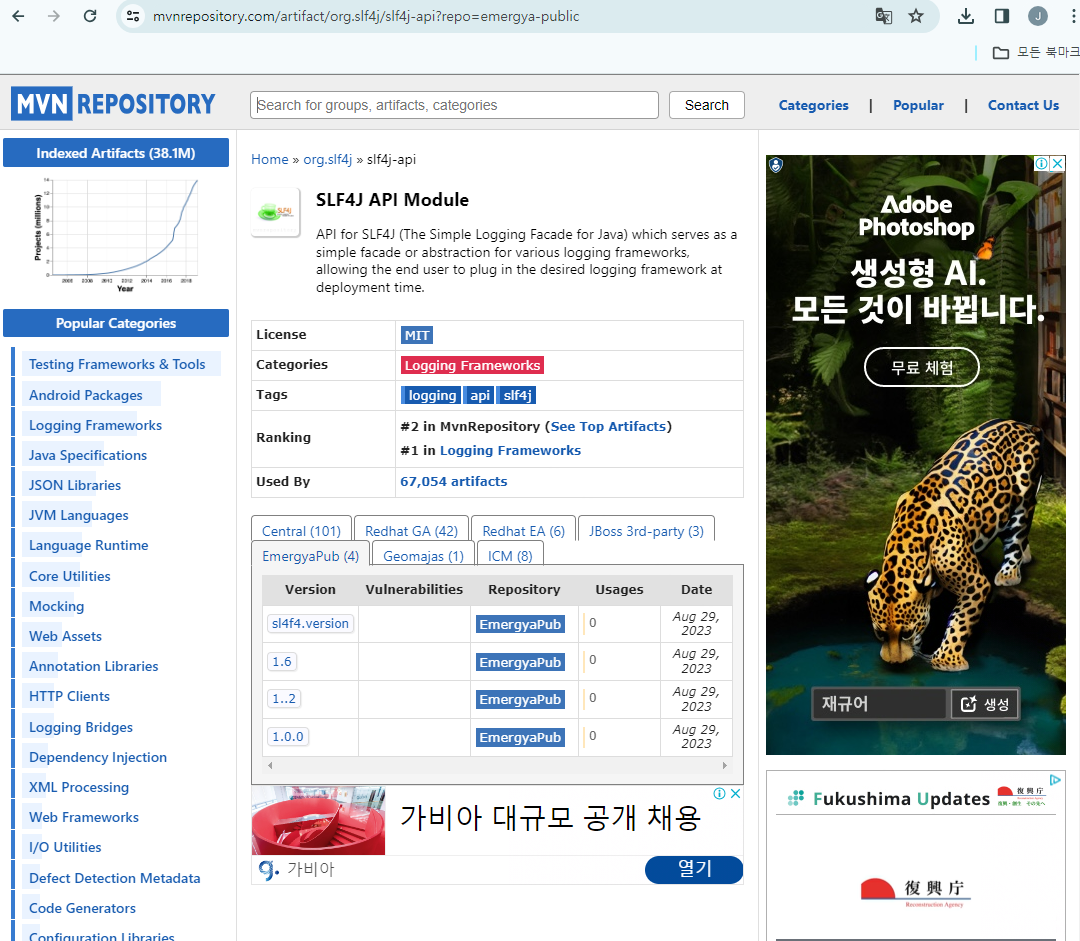Click the org.slf4j breadcrumb link

click(328, 159)
